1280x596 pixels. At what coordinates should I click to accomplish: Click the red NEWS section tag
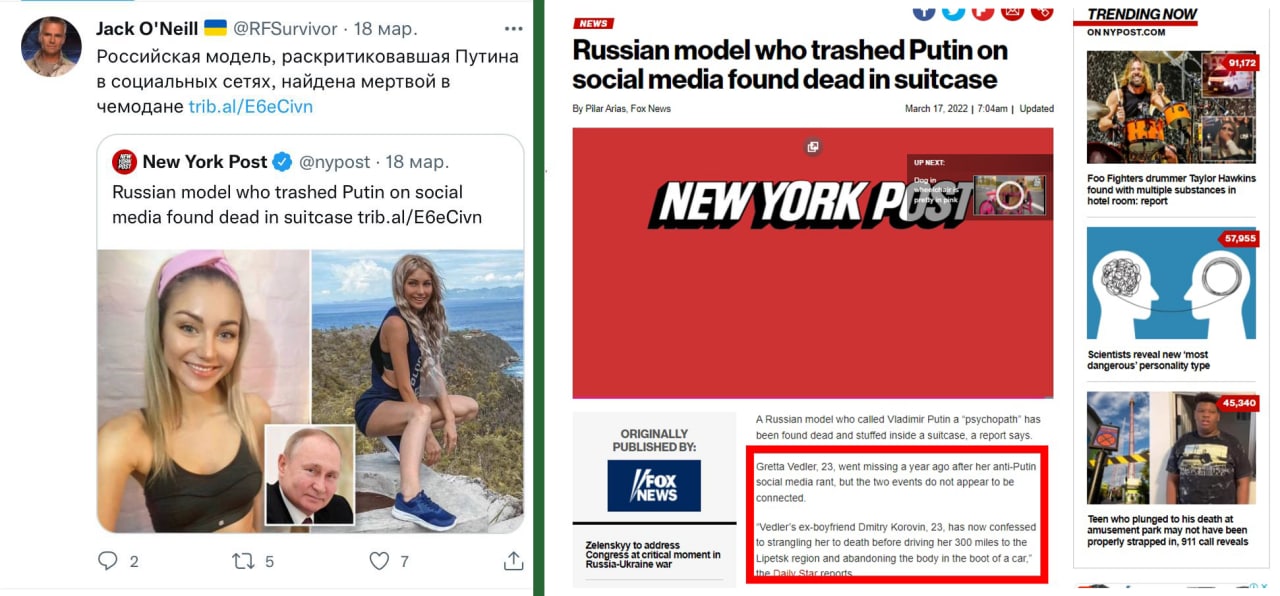click(594, 23)
